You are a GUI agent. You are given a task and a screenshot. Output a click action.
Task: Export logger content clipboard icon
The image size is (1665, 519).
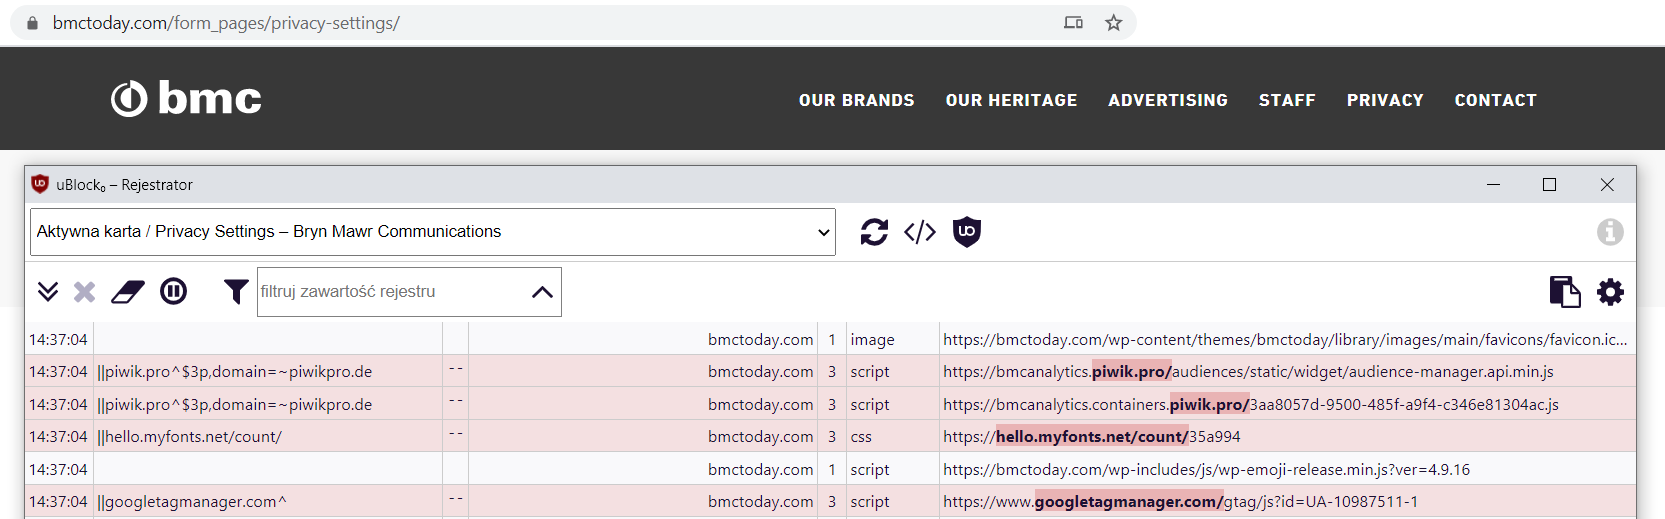coord(1565,292)
